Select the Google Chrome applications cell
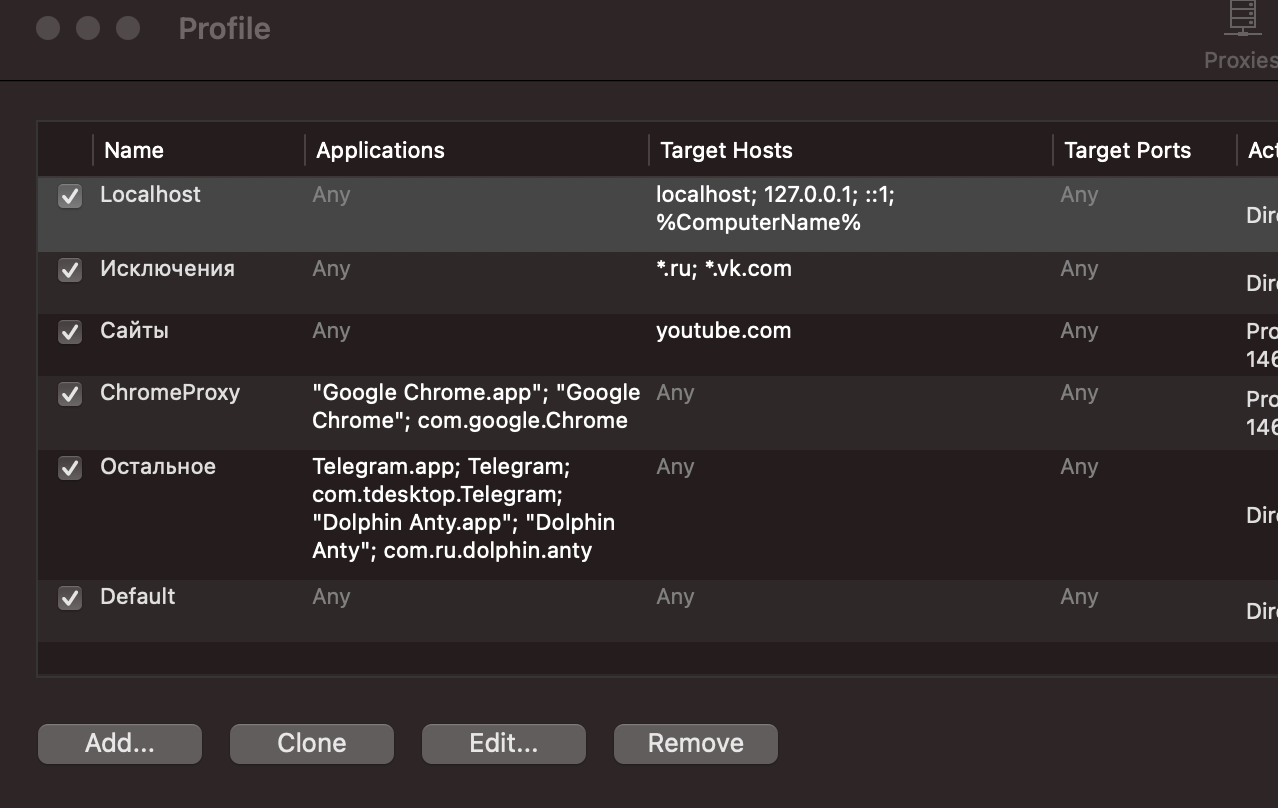 click(475, 406)
